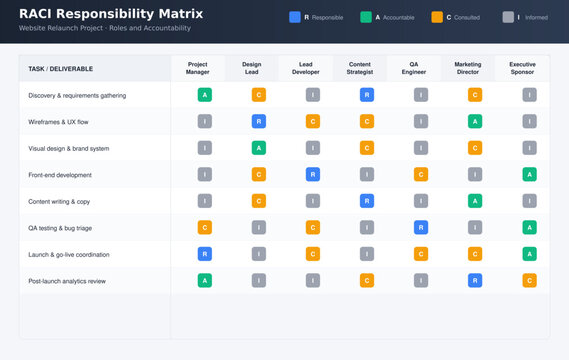Click QA Engineer's R badge for QA testing
Screen dimensions: 569x360
pyautogui.click(x=421, y=227)
